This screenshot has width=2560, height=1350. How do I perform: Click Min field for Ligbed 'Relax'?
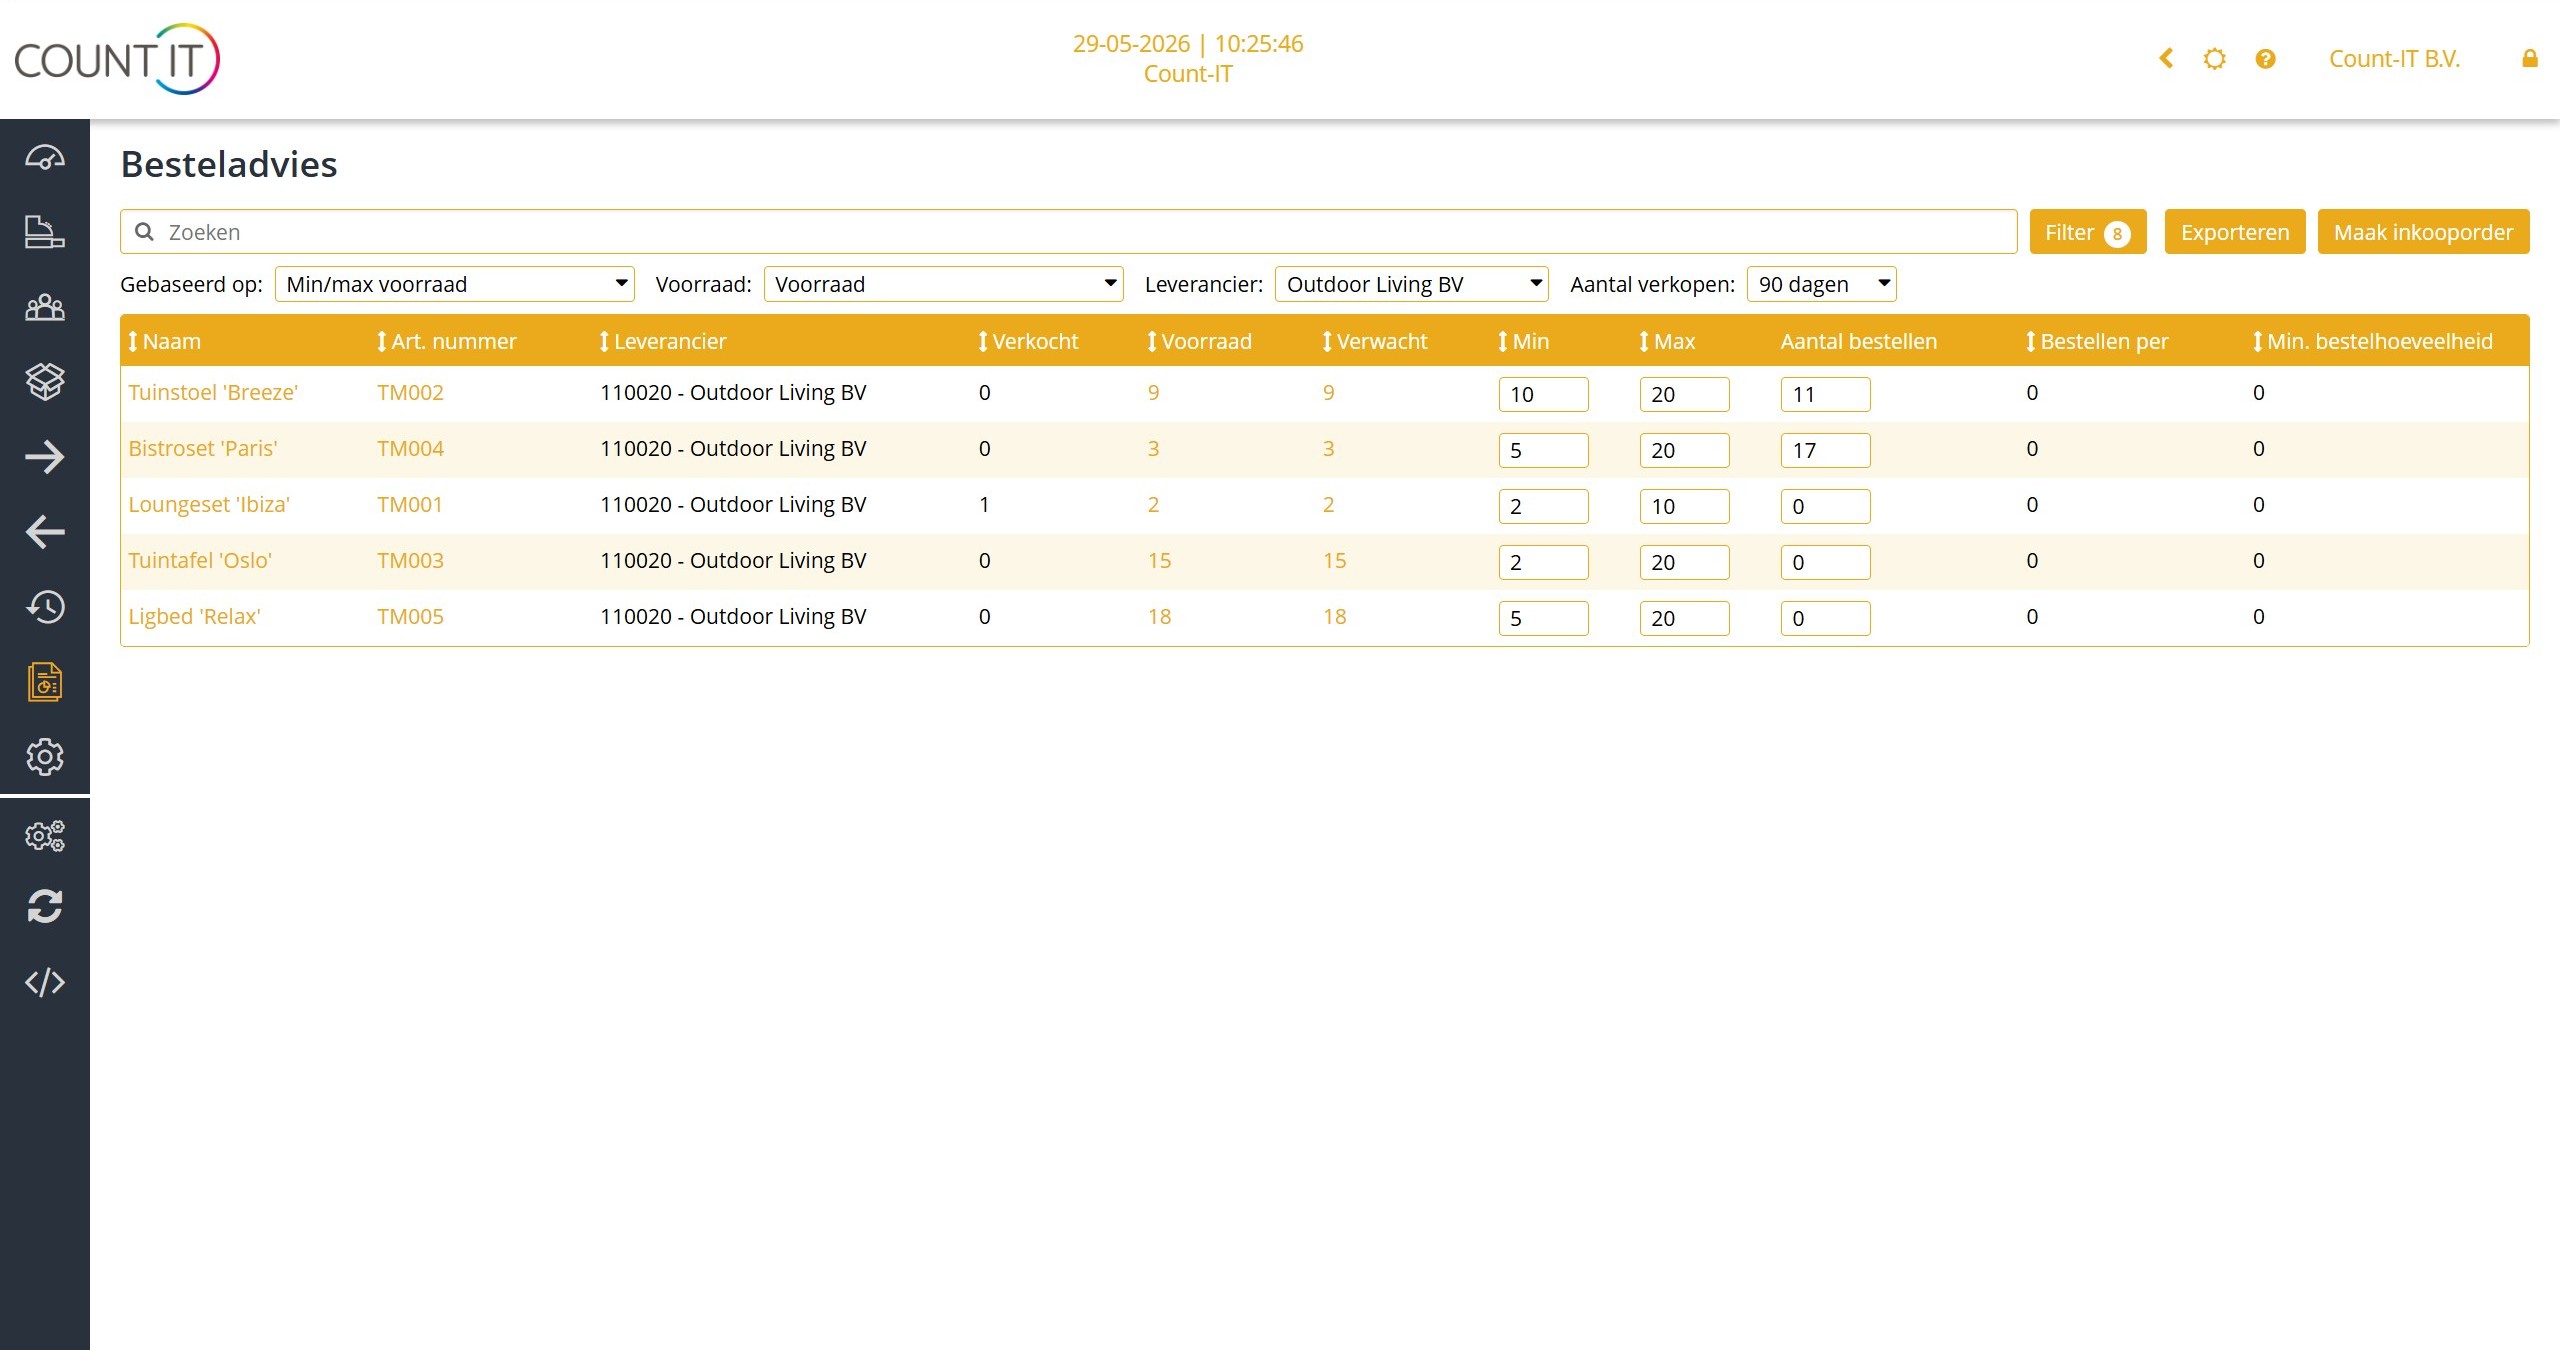pyautogui.click(x=1543, y=618)
